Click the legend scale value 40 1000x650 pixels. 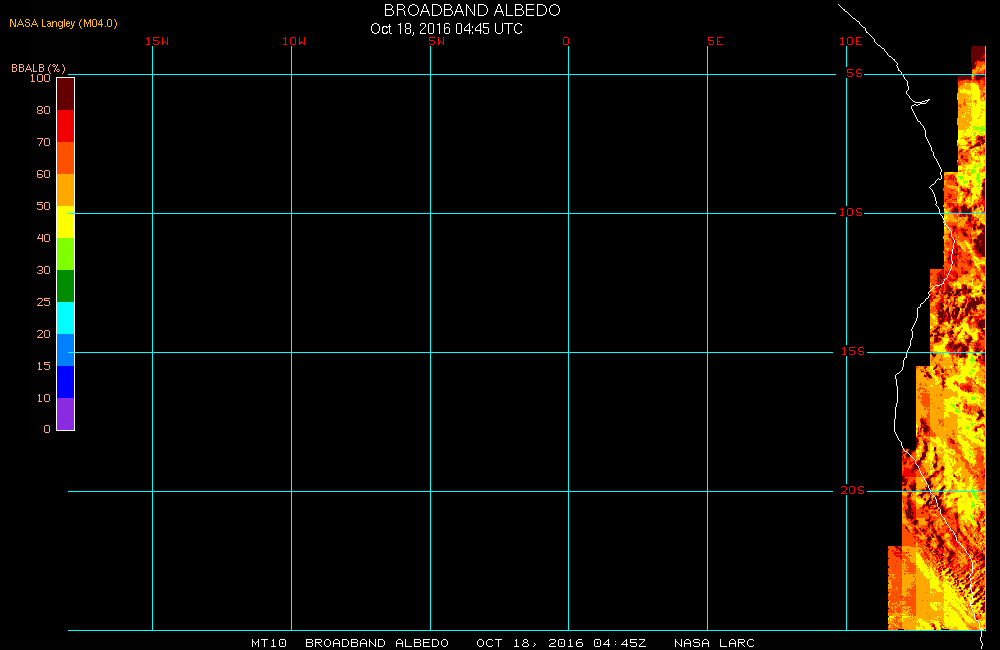click(x=43, y=238)
